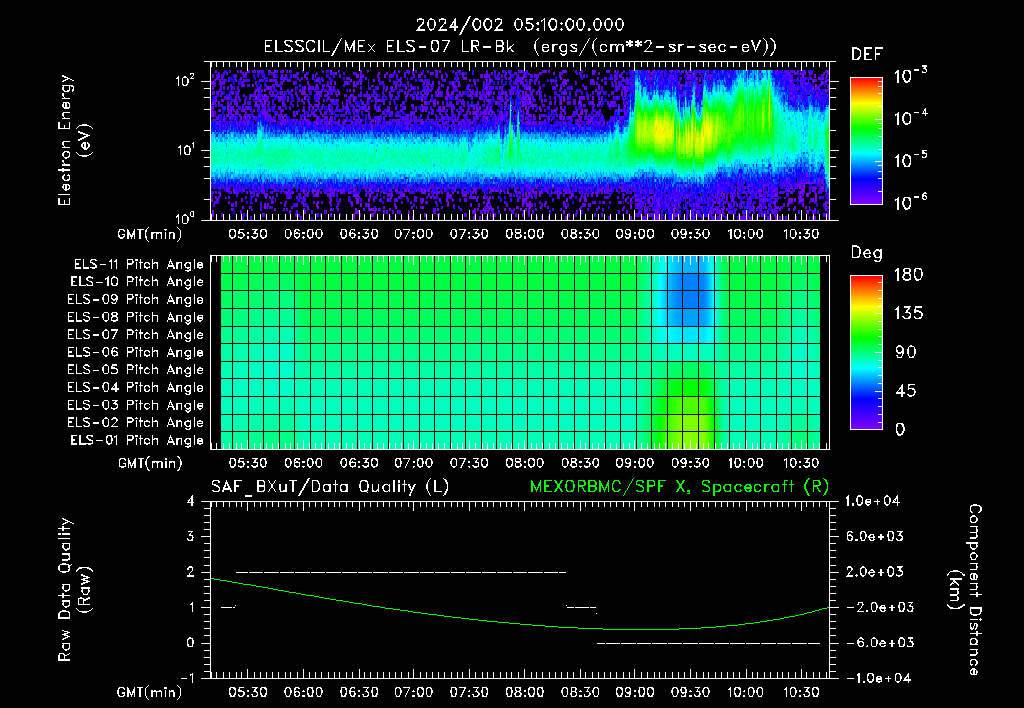1024x708 pixels.
Task: Click the DEF color bar legend
Action: point(866,140)
